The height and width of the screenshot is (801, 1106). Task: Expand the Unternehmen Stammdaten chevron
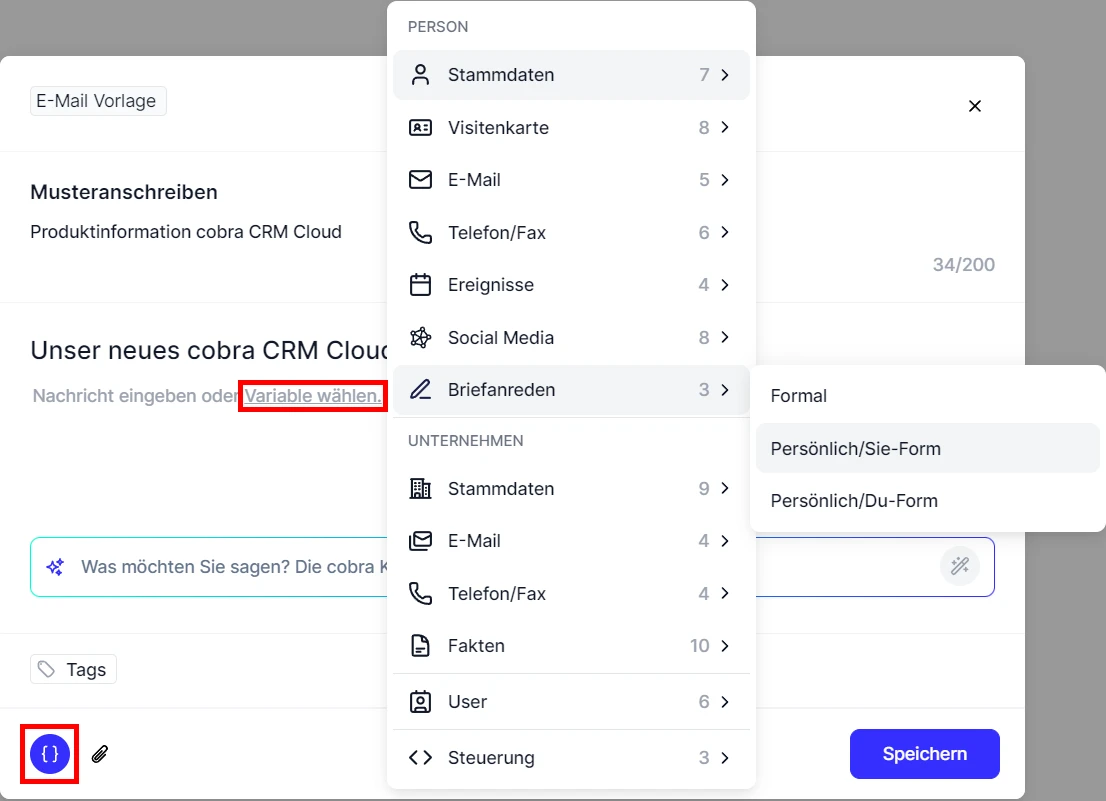point(725,488)
